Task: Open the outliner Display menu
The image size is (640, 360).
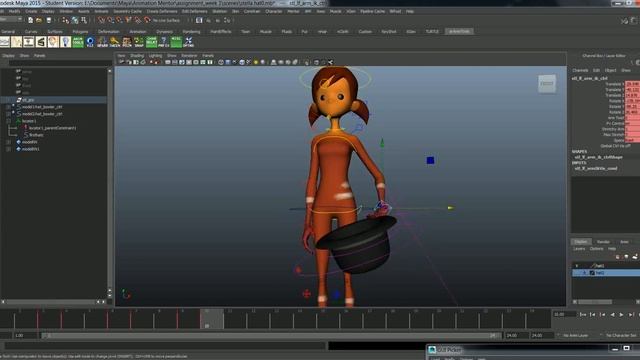Action: 9,56
